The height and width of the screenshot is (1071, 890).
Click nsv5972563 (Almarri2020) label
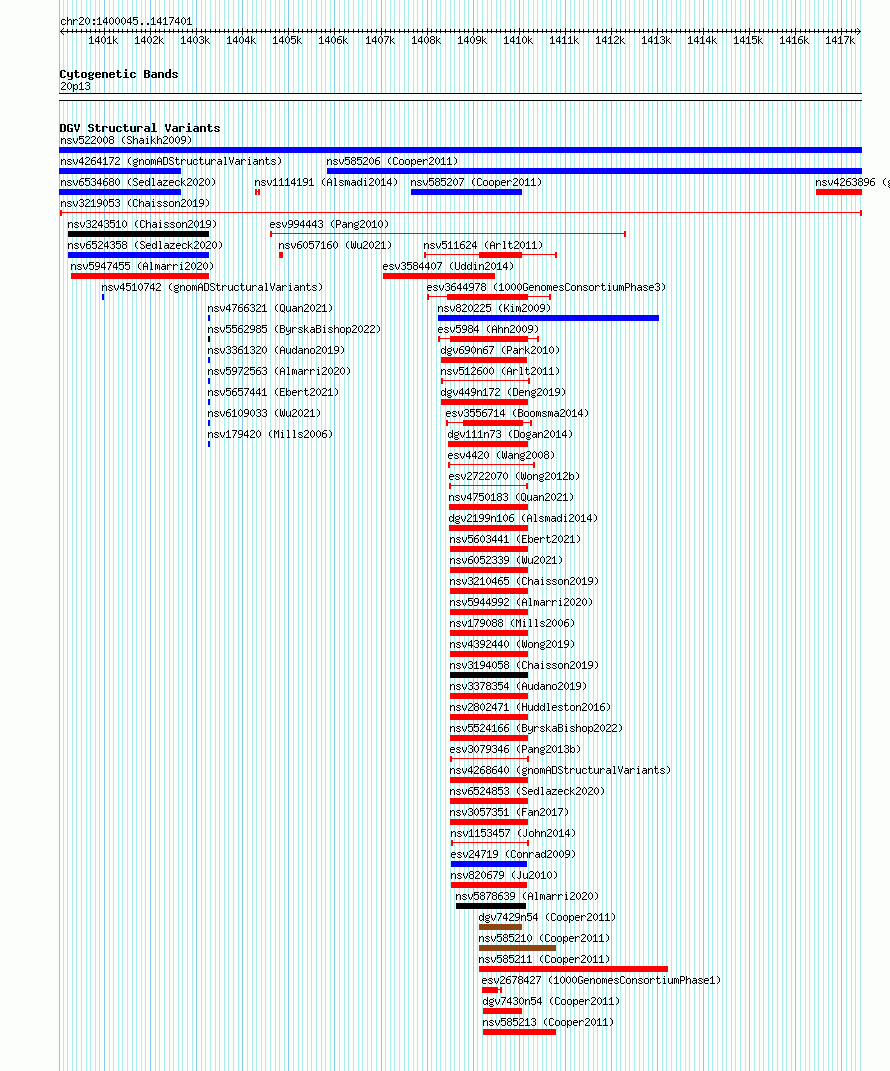279,372
